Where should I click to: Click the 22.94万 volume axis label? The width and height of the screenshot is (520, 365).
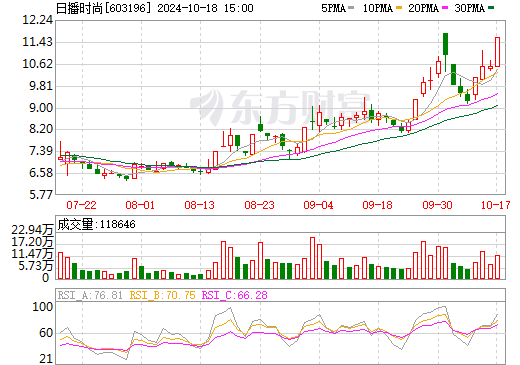pyautogui.click(x=32, y=230)
